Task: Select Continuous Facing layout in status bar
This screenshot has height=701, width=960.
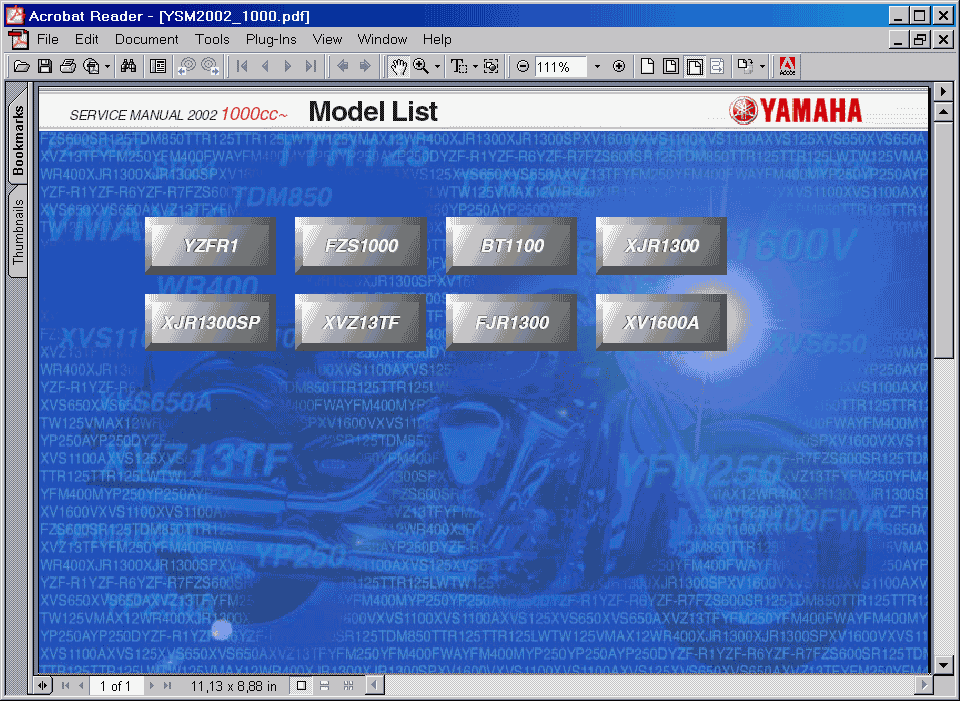Action: click(x=348, y=686)
